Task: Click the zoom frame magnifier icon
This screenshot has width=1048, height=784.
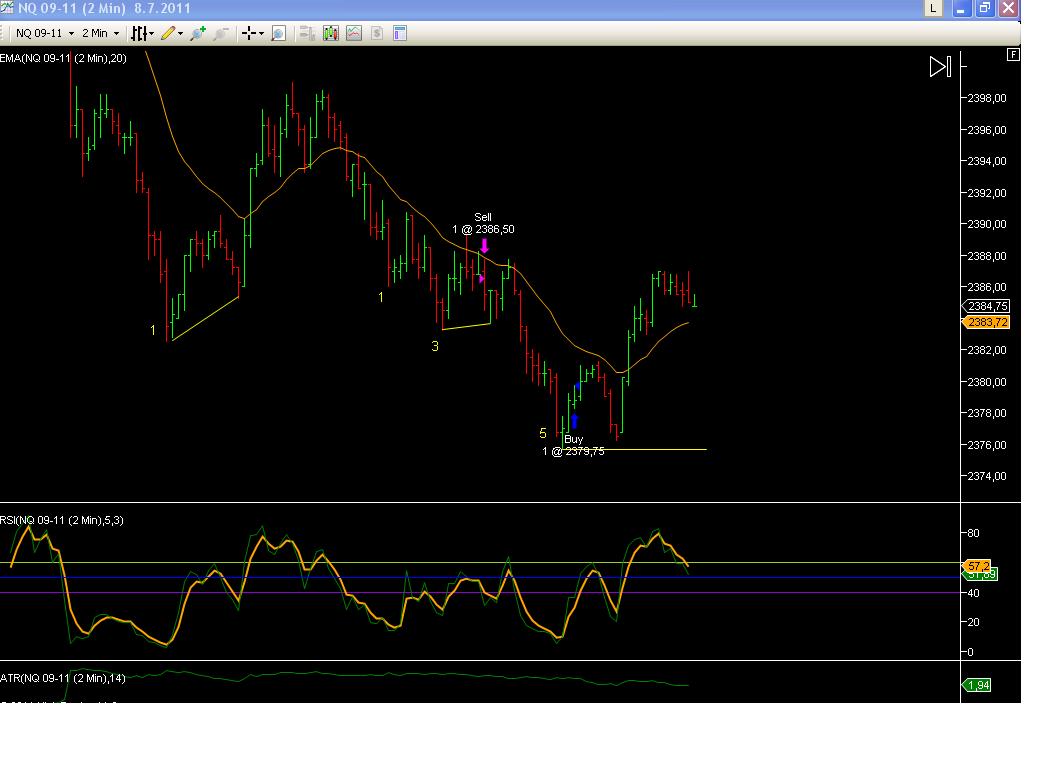Action: [279, 33]
